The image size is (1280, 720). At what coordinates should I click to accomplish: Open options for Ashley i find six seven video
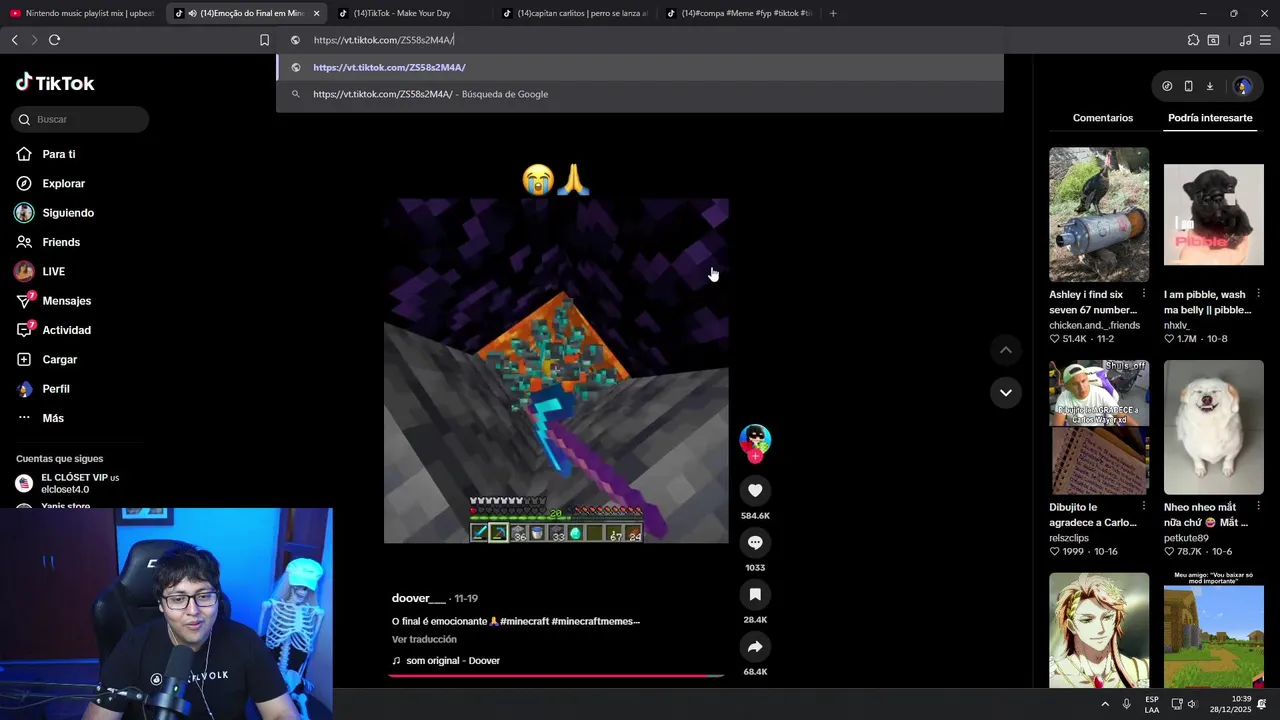[x=1144, y=294]
